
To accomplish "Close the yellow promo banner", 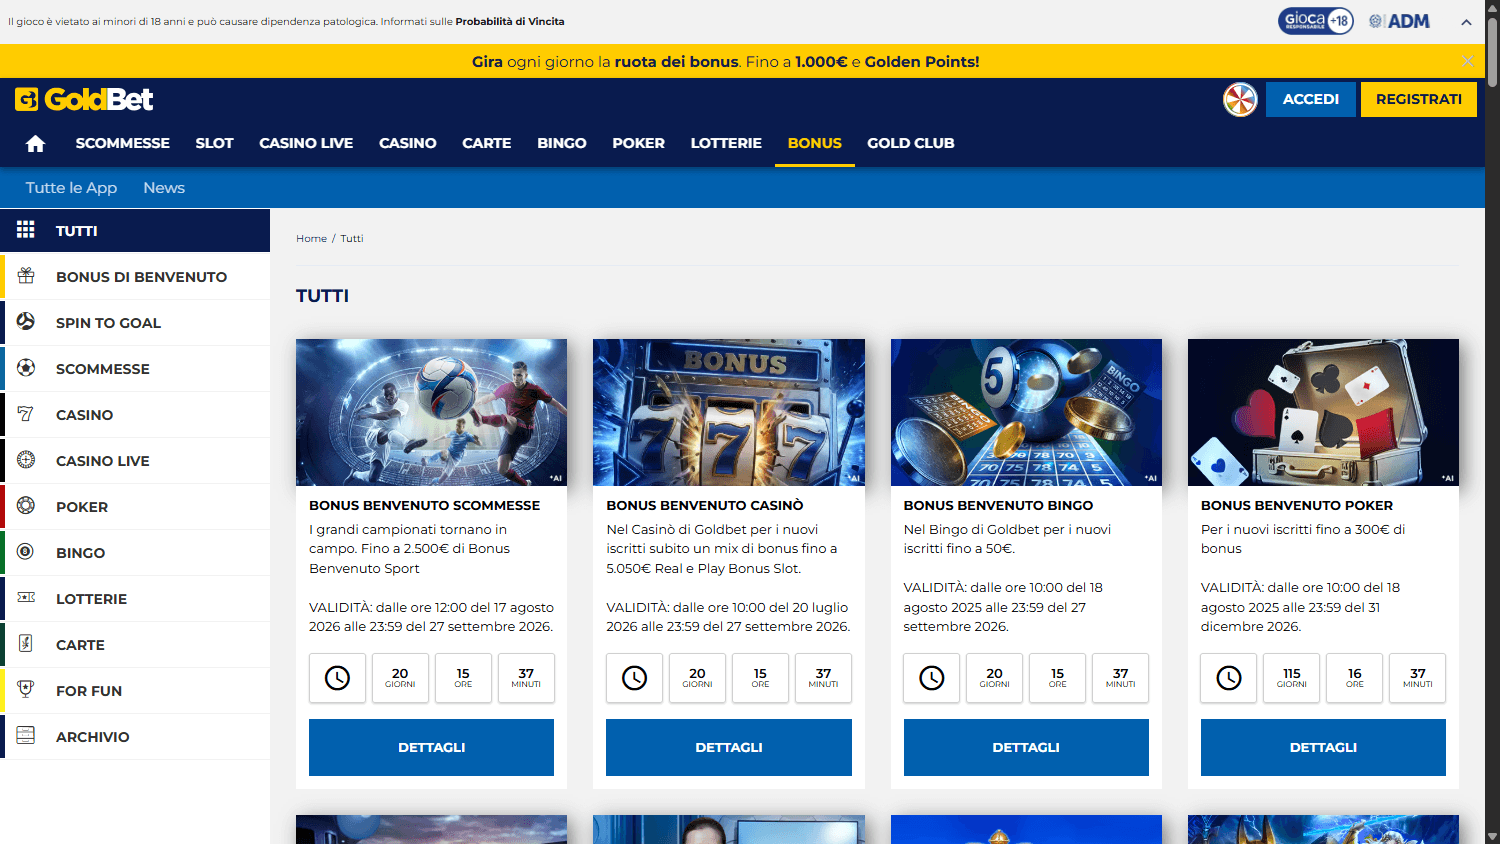I will coord(1468,61).
